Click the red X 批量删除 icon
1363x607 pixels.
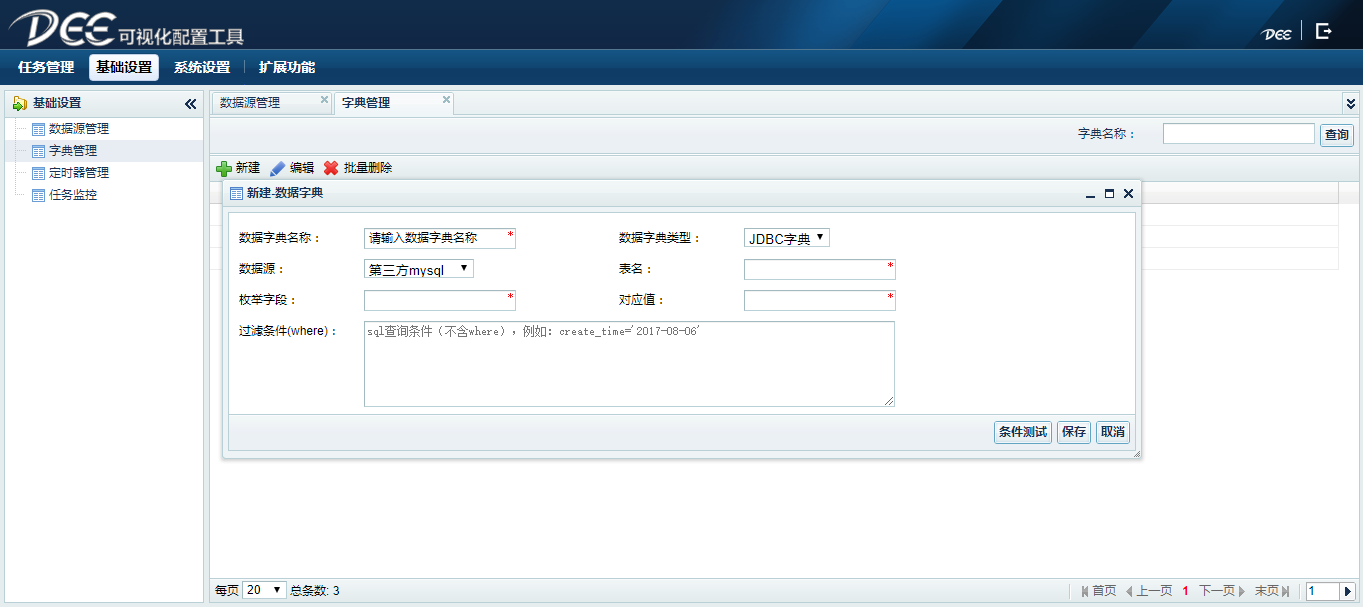(x=331, y=169)
